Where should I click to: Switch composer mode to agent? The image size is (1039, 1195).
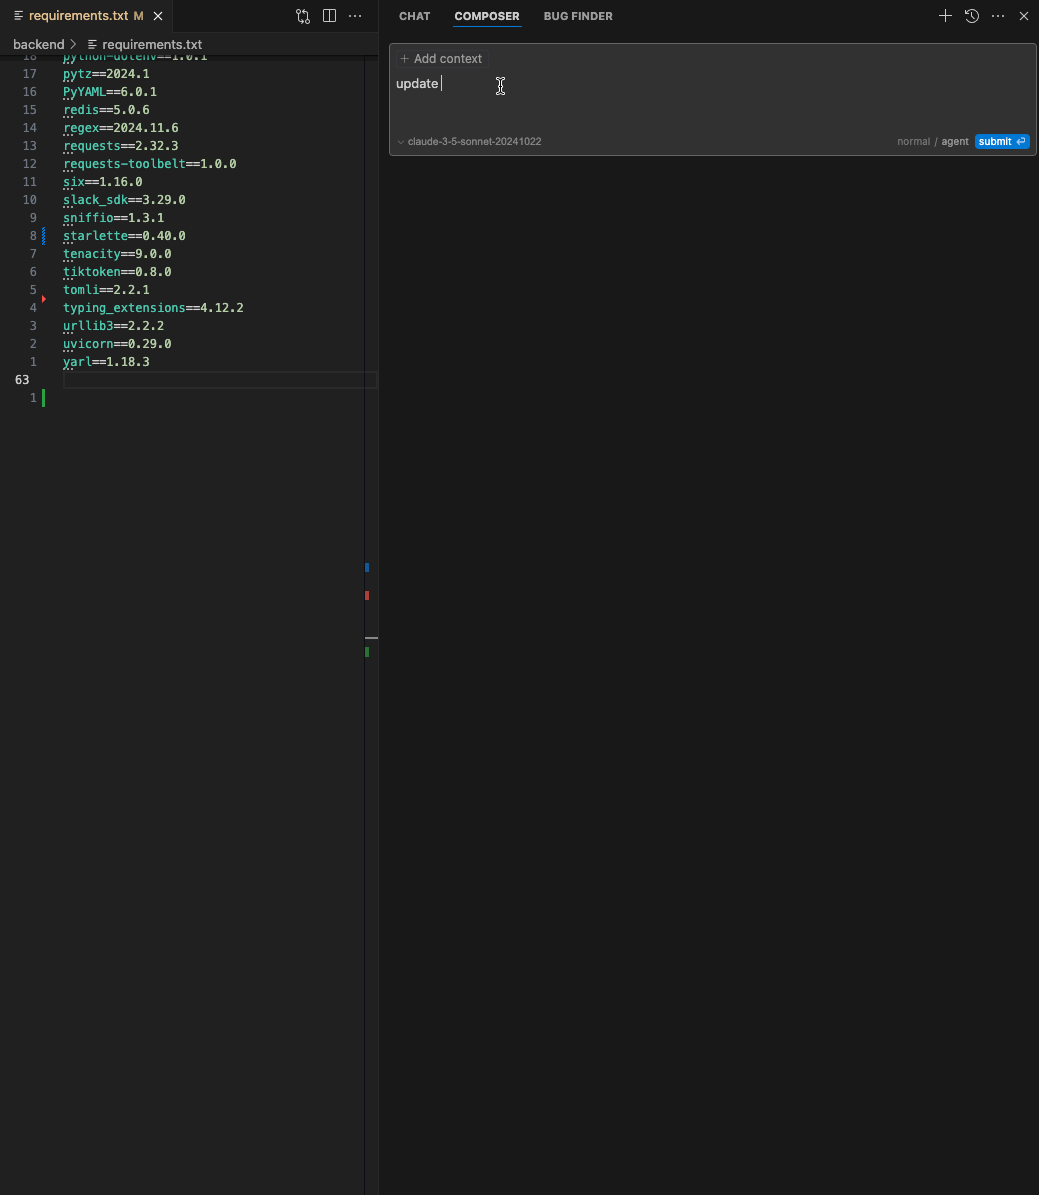[954, 142]
